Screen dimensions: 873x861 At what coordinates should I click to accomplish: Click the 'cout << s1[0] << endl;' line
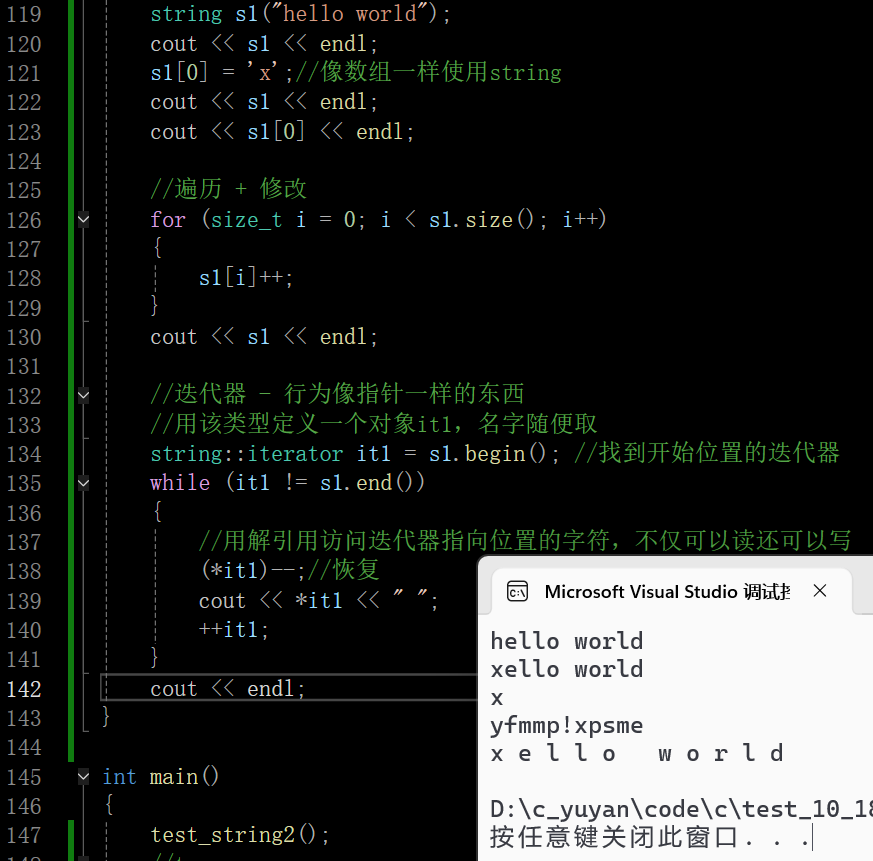tap(282, 132)
